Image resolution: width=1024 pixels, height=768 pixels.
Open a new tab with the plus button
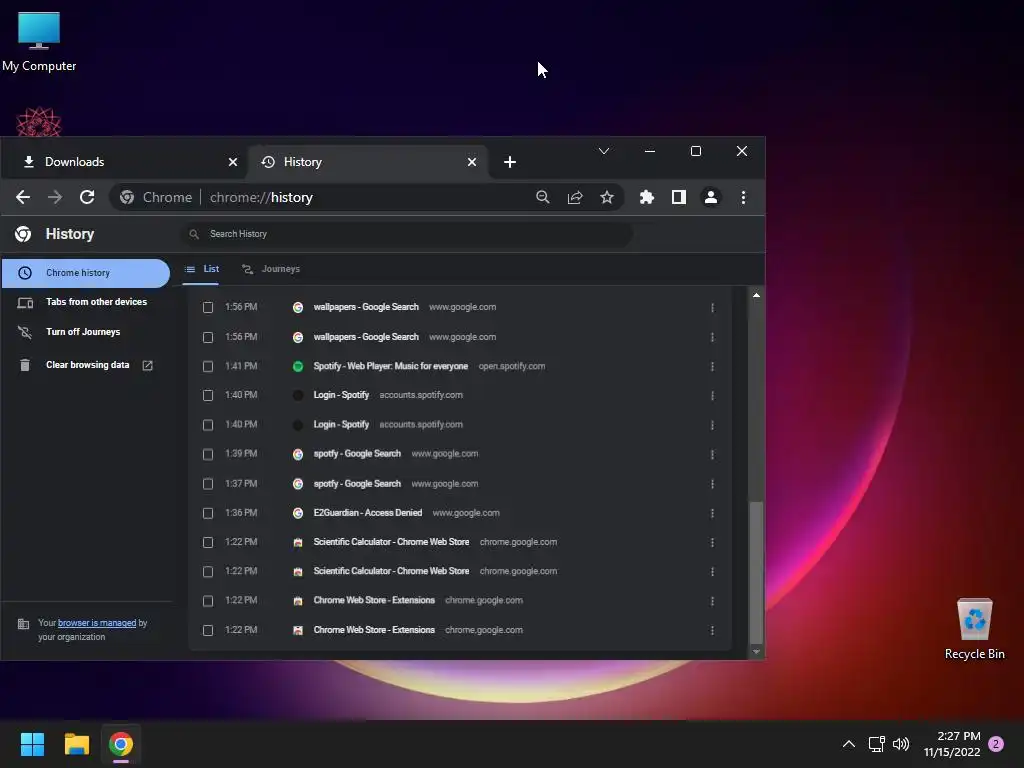[510, 162]
